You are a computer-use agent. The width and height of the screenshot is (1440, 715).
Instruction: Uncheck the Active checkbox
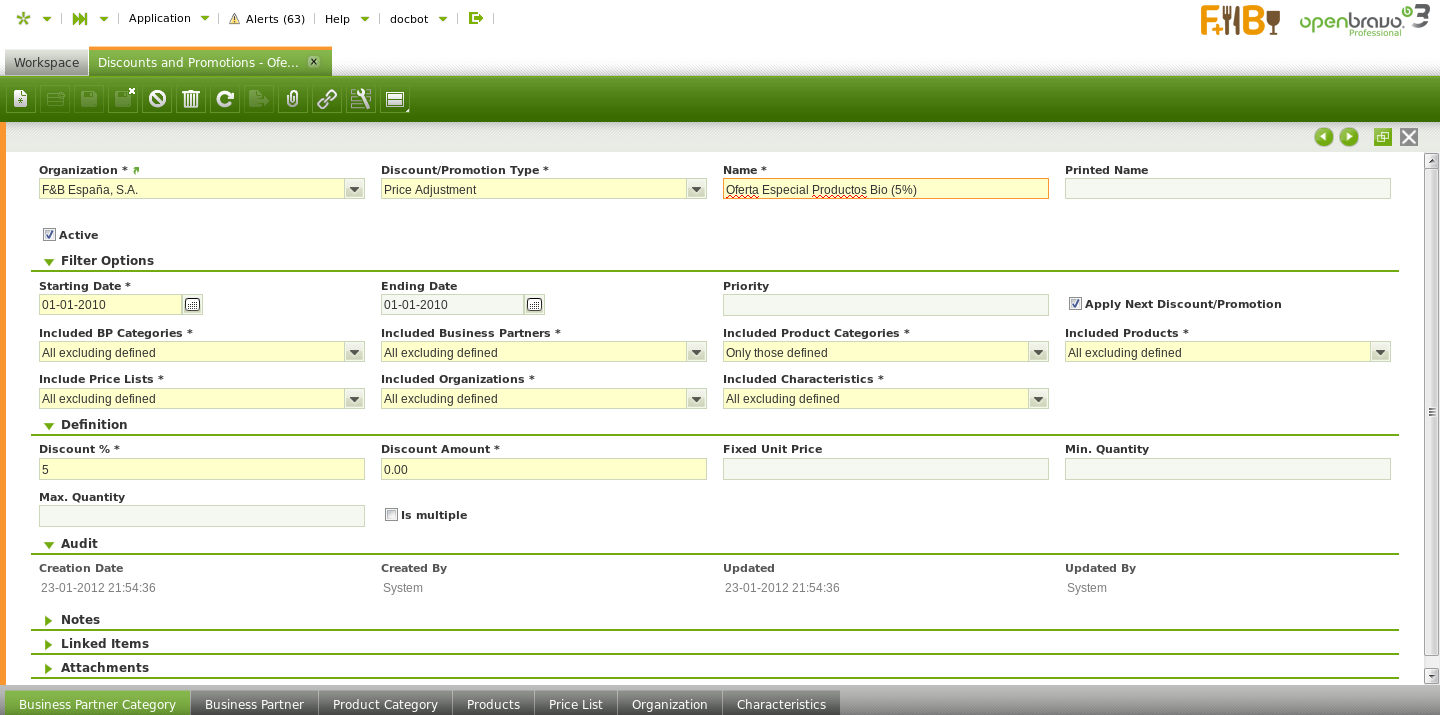click(49, 235)
